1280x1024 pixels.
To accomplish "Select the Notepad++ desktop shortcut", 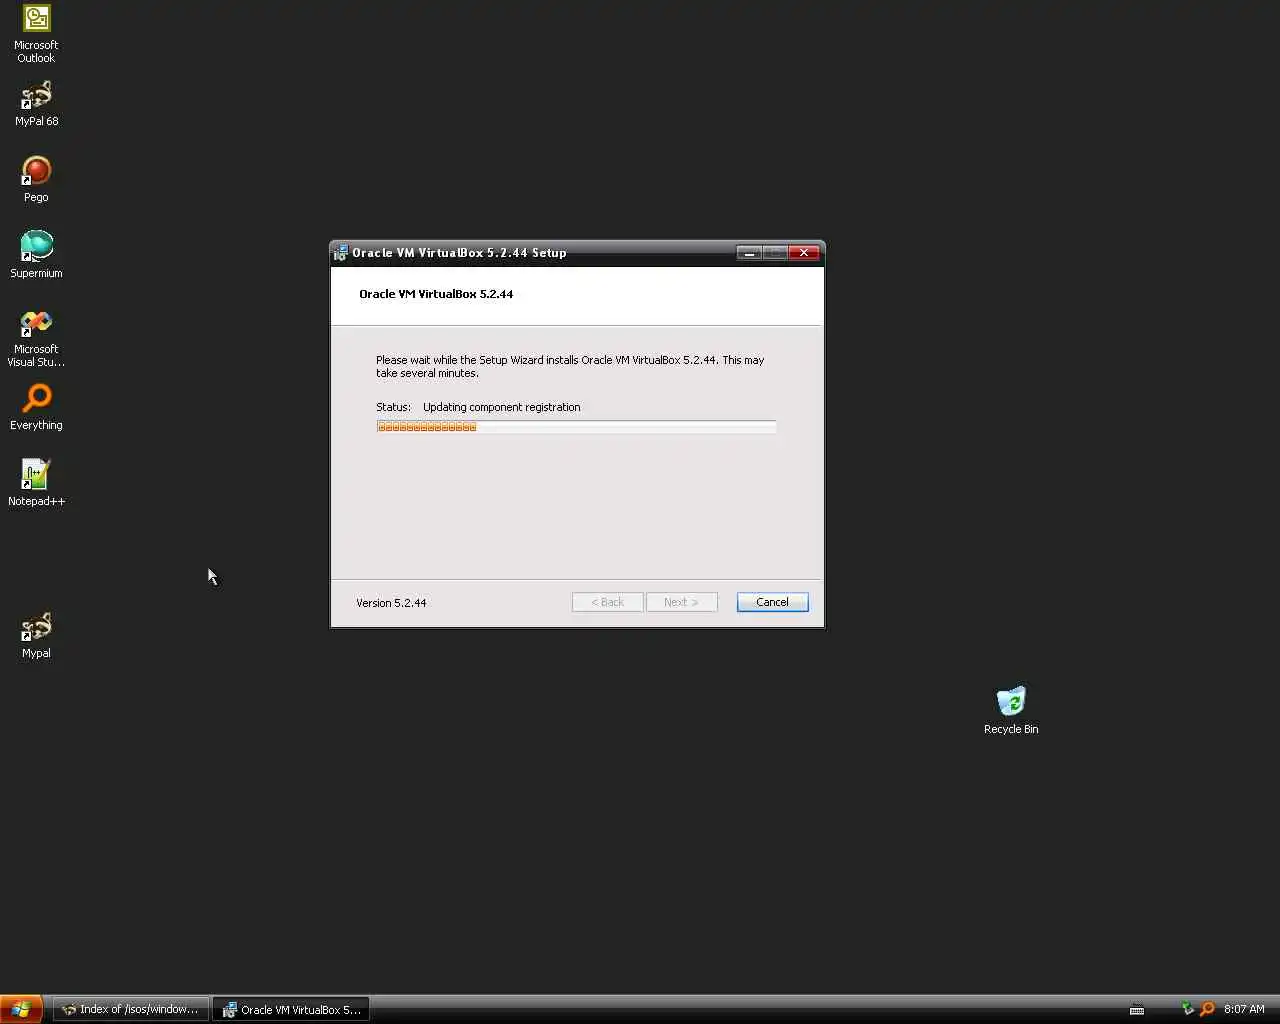I will [x=36, y=483].
